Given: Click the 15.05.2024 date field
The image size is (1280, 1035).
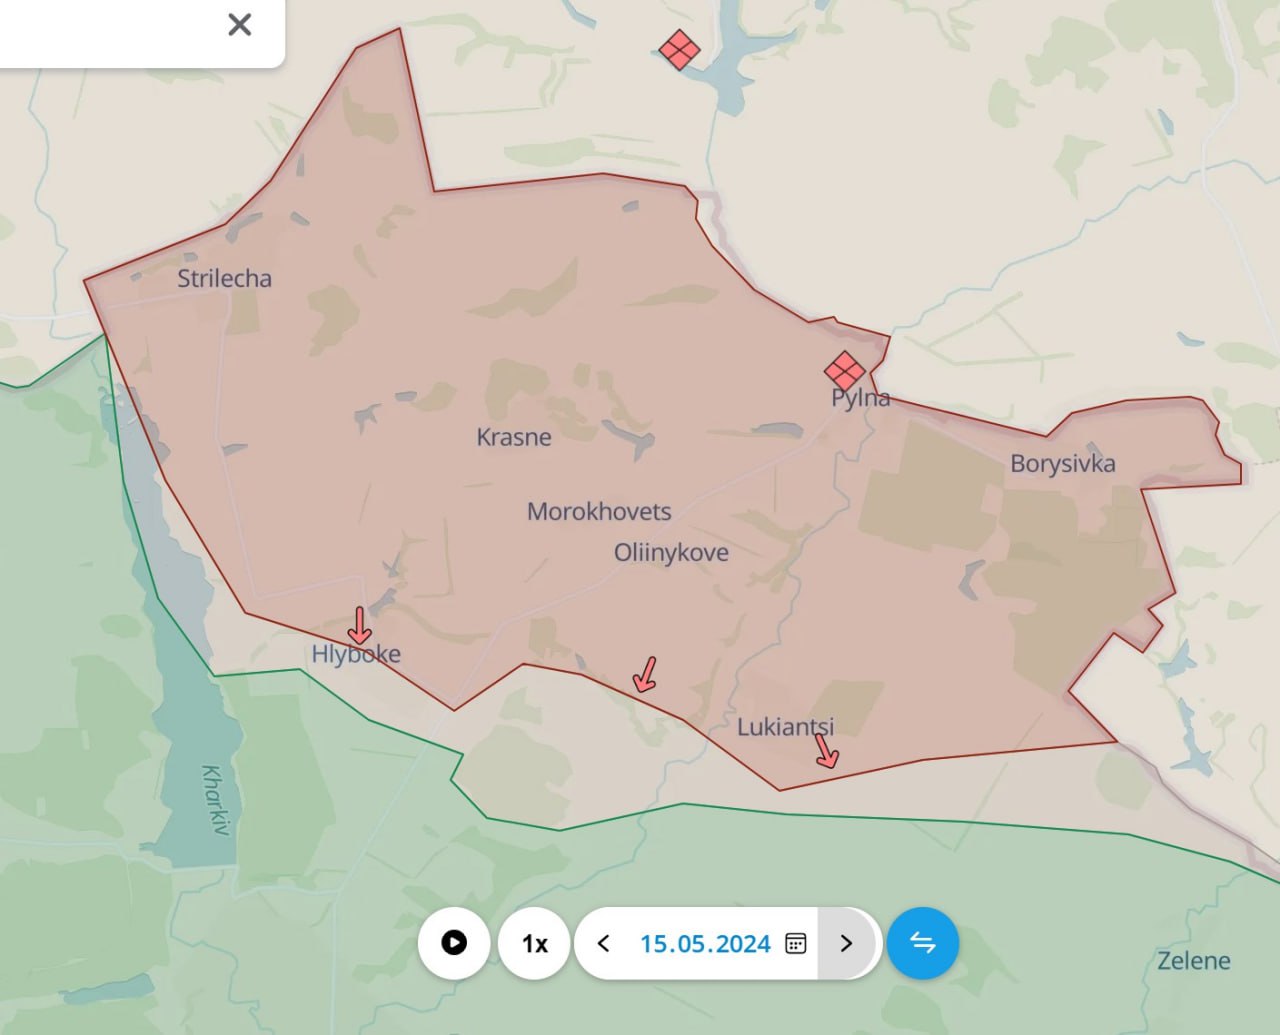Looking at the screenshot, I should pos(705,943).
